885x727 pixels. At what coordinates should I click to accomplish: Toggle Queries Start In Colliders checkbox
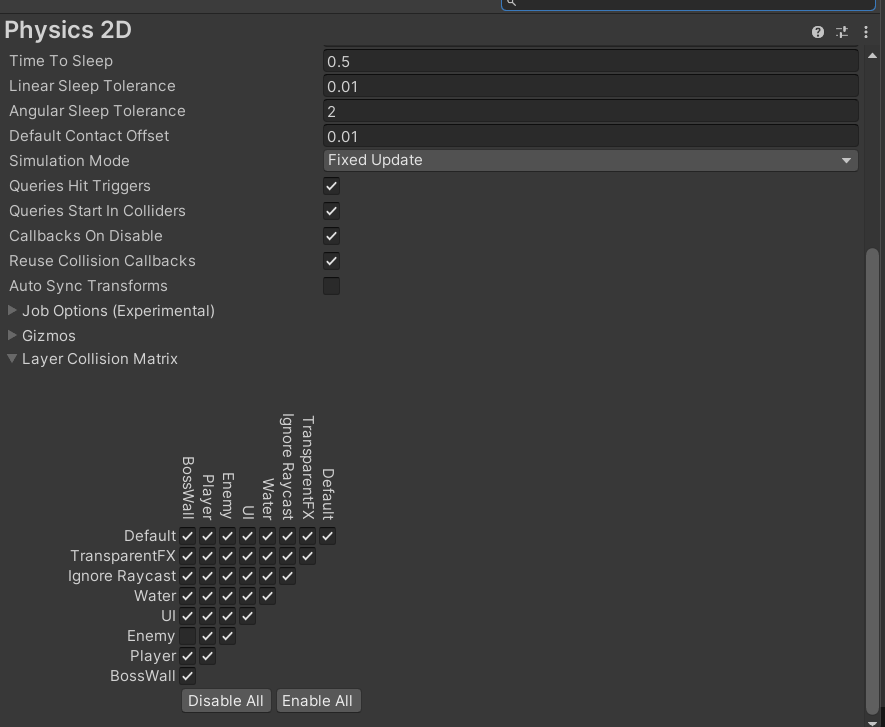331,211
